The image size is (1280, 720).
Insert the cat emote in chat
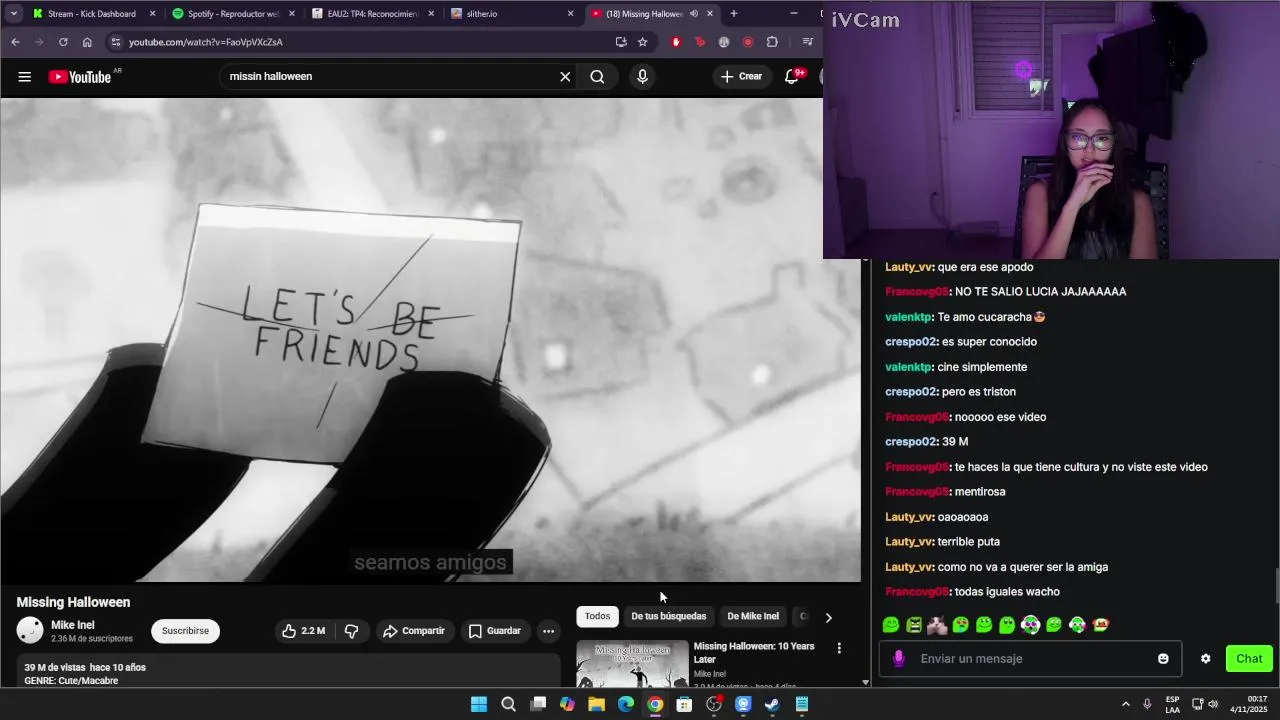(x=937, y=625)
